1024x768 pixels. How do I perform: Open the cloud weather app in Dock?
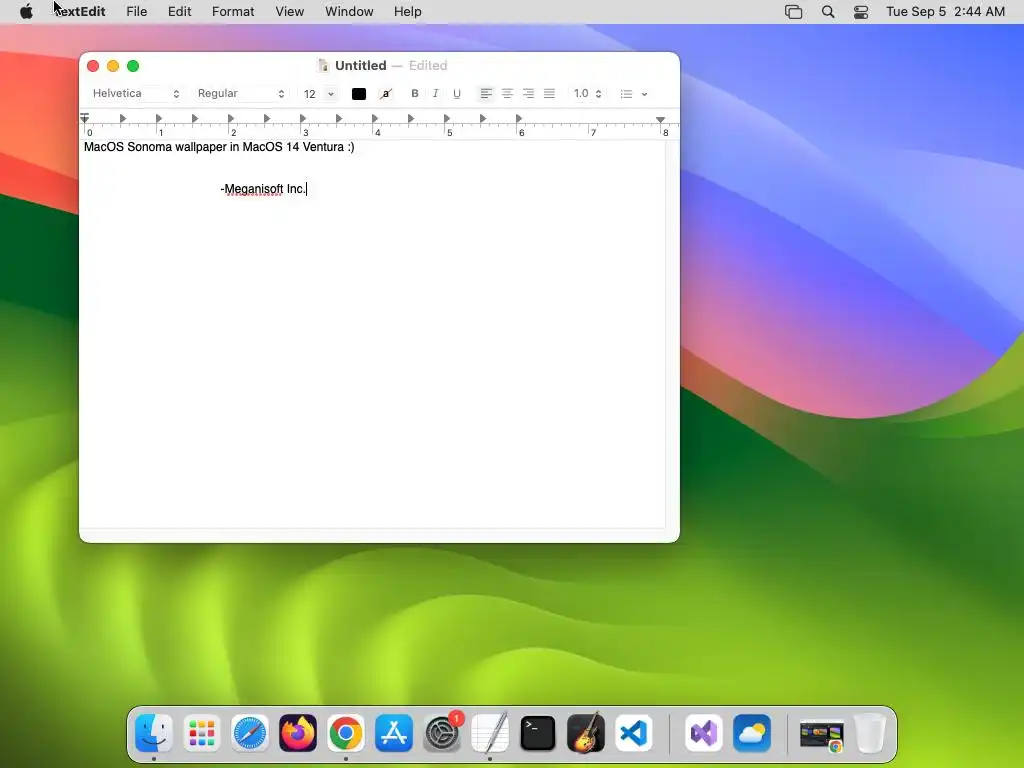pyautogui.click(x=752, y=733)
